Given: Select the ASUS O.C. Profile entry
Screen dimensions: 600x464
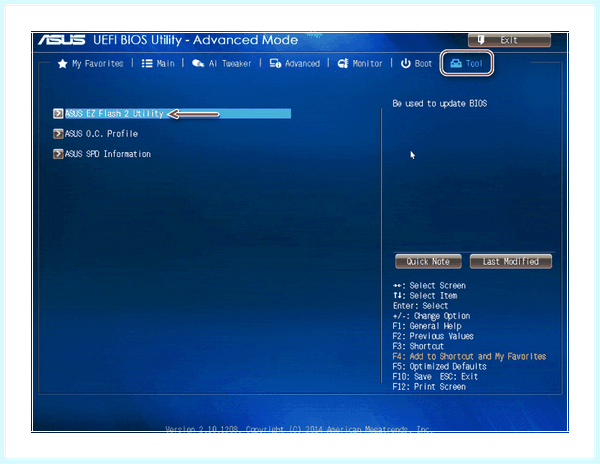Looking at the screenshot, I should point(101,134).
